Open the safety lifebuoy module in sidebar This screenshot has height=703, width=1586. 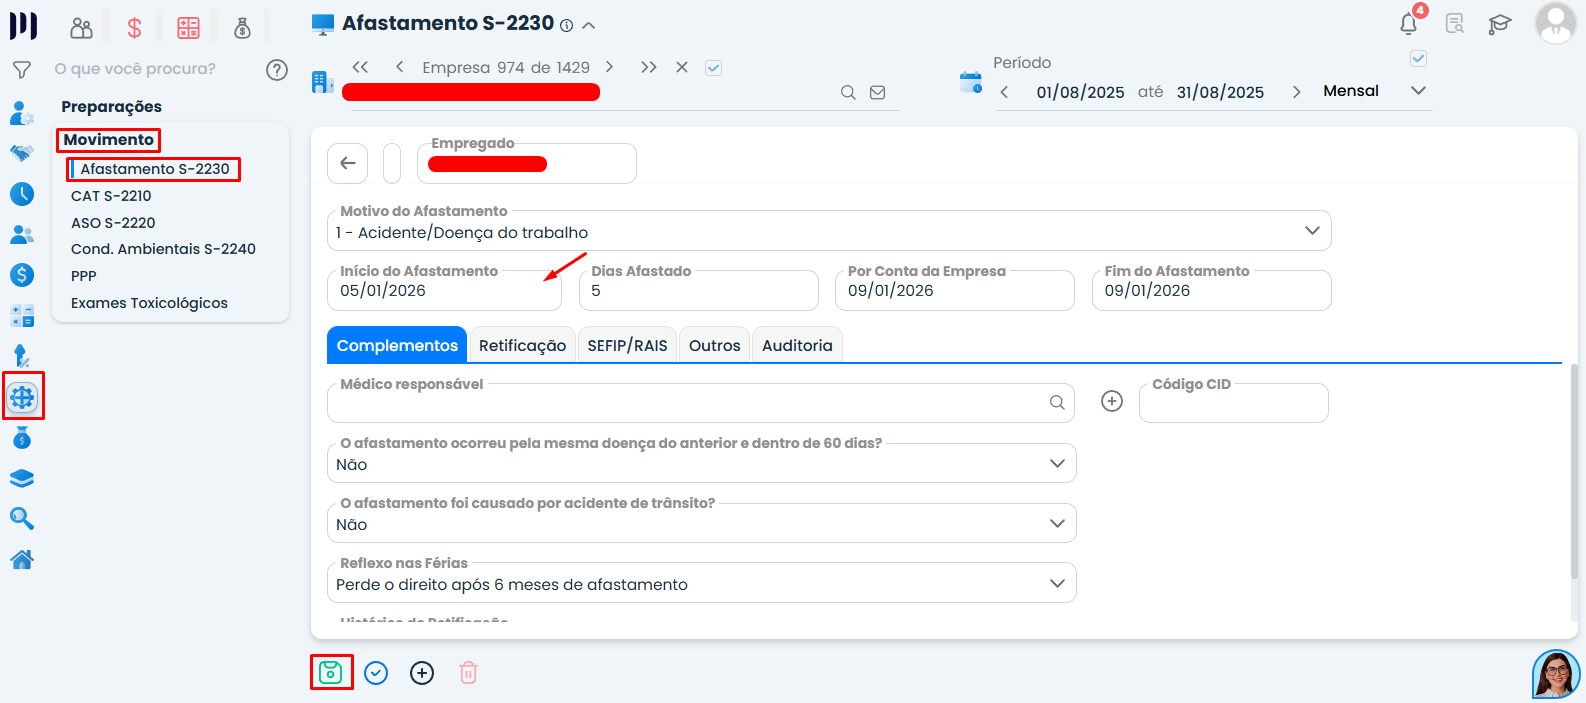22,397
